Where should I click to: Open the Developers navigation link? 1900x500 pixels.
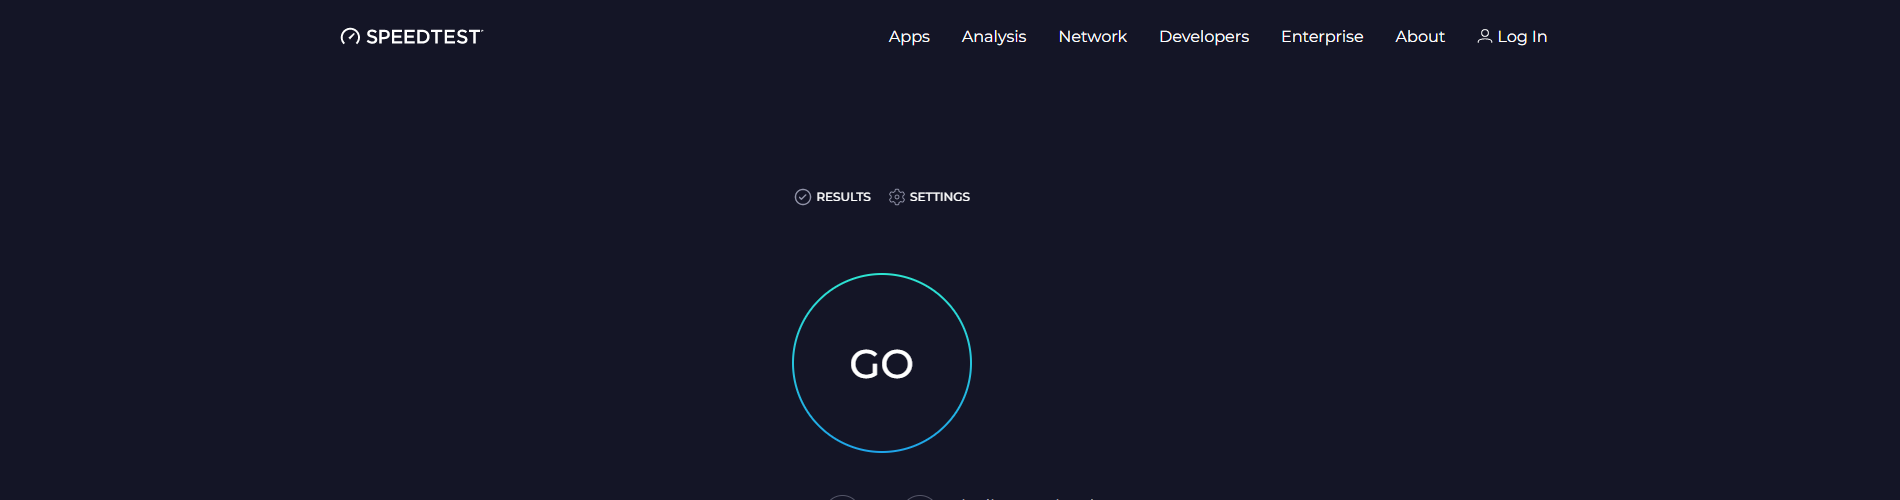coord(1204,37)
